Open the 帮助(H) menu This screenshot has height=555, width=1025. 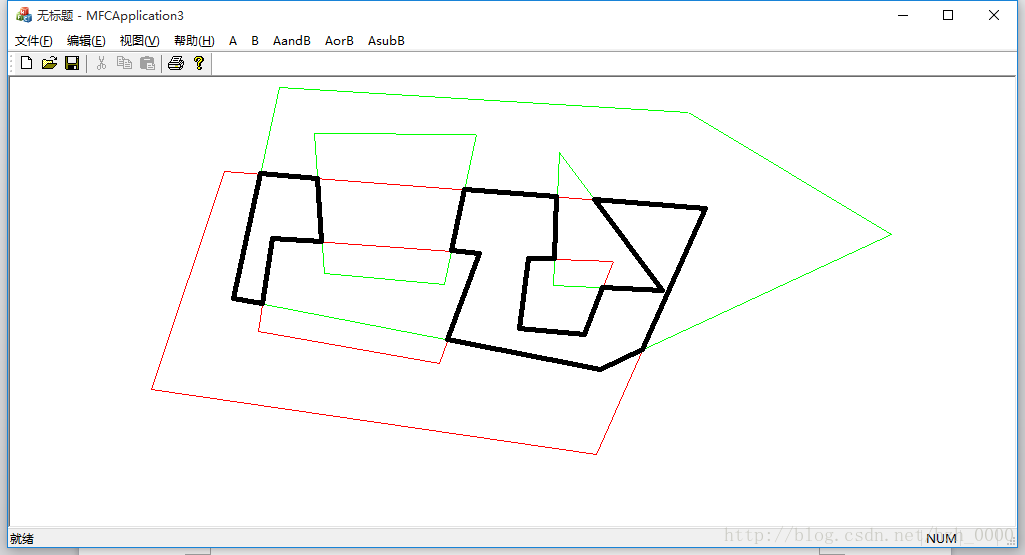click(x=194, y=41)
